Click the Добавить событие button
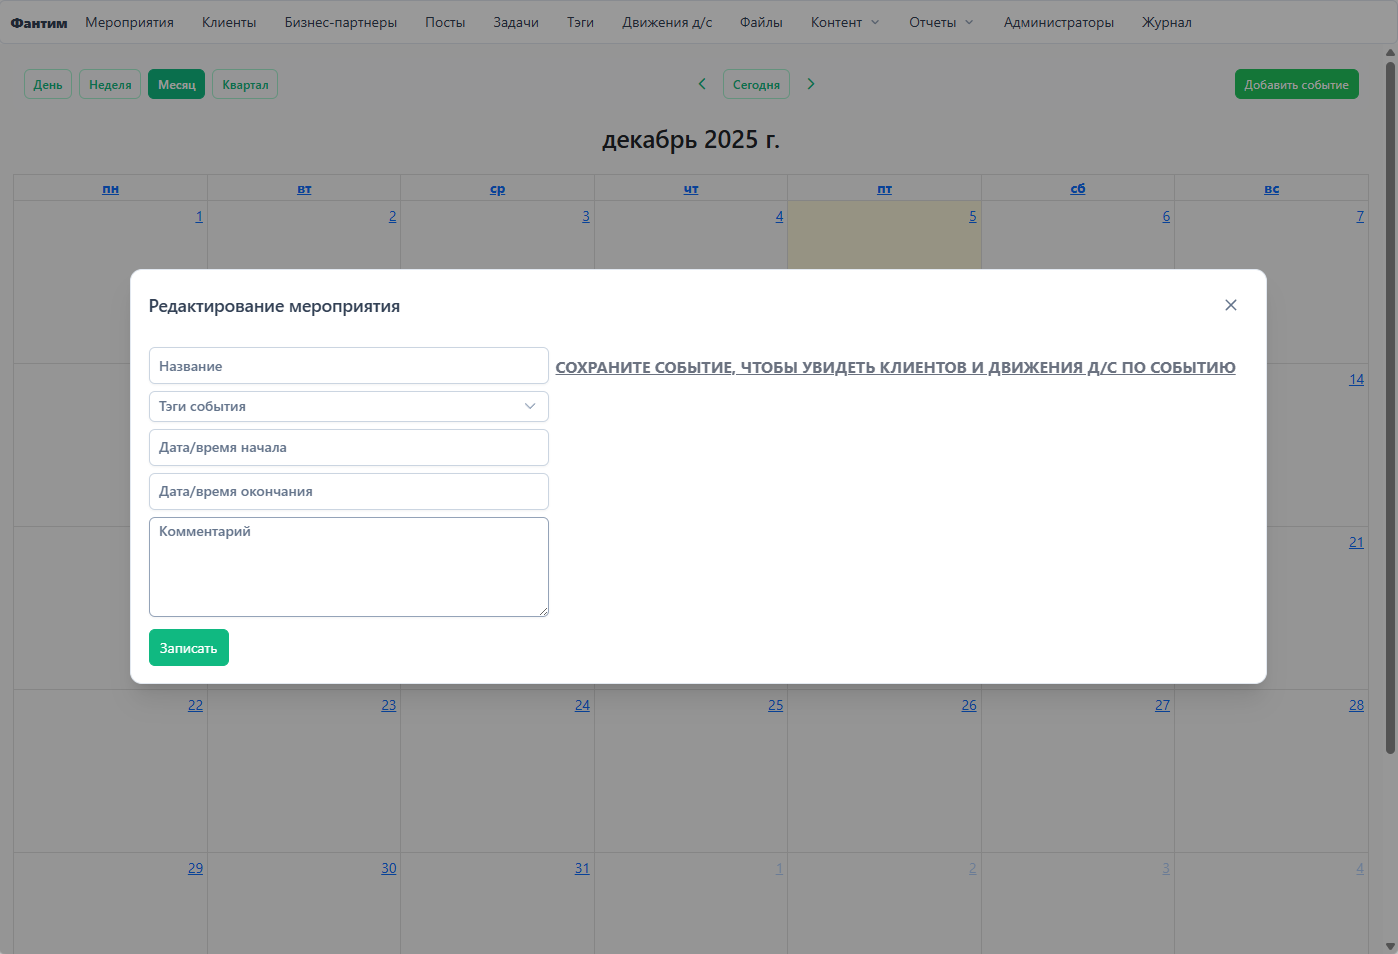Image resolution: width=1398 pixels, height=954 pixels. pyautogui.click(x=1296, y=84)
